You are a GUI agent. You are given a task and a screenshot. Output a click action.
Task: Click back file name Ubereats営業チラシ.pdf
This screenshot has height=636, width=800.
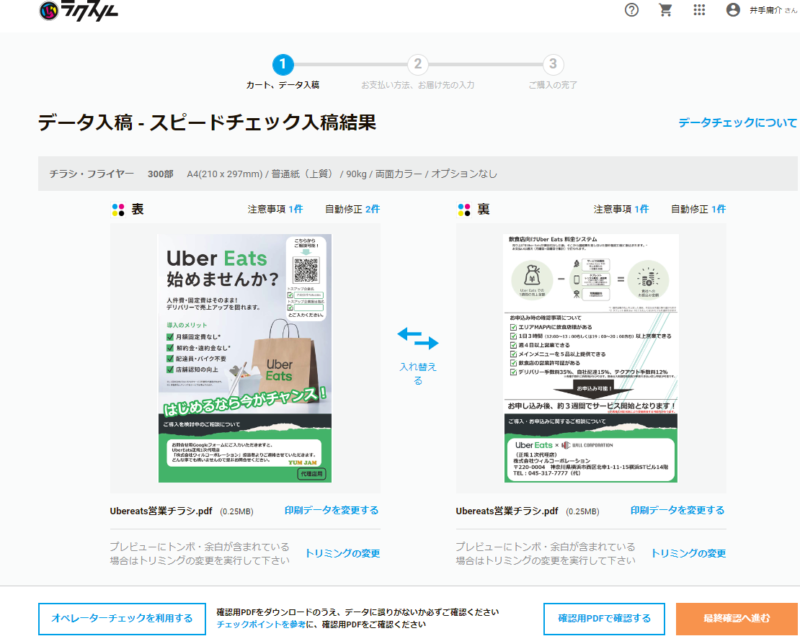pyautogui.click(x=507, y=511)
